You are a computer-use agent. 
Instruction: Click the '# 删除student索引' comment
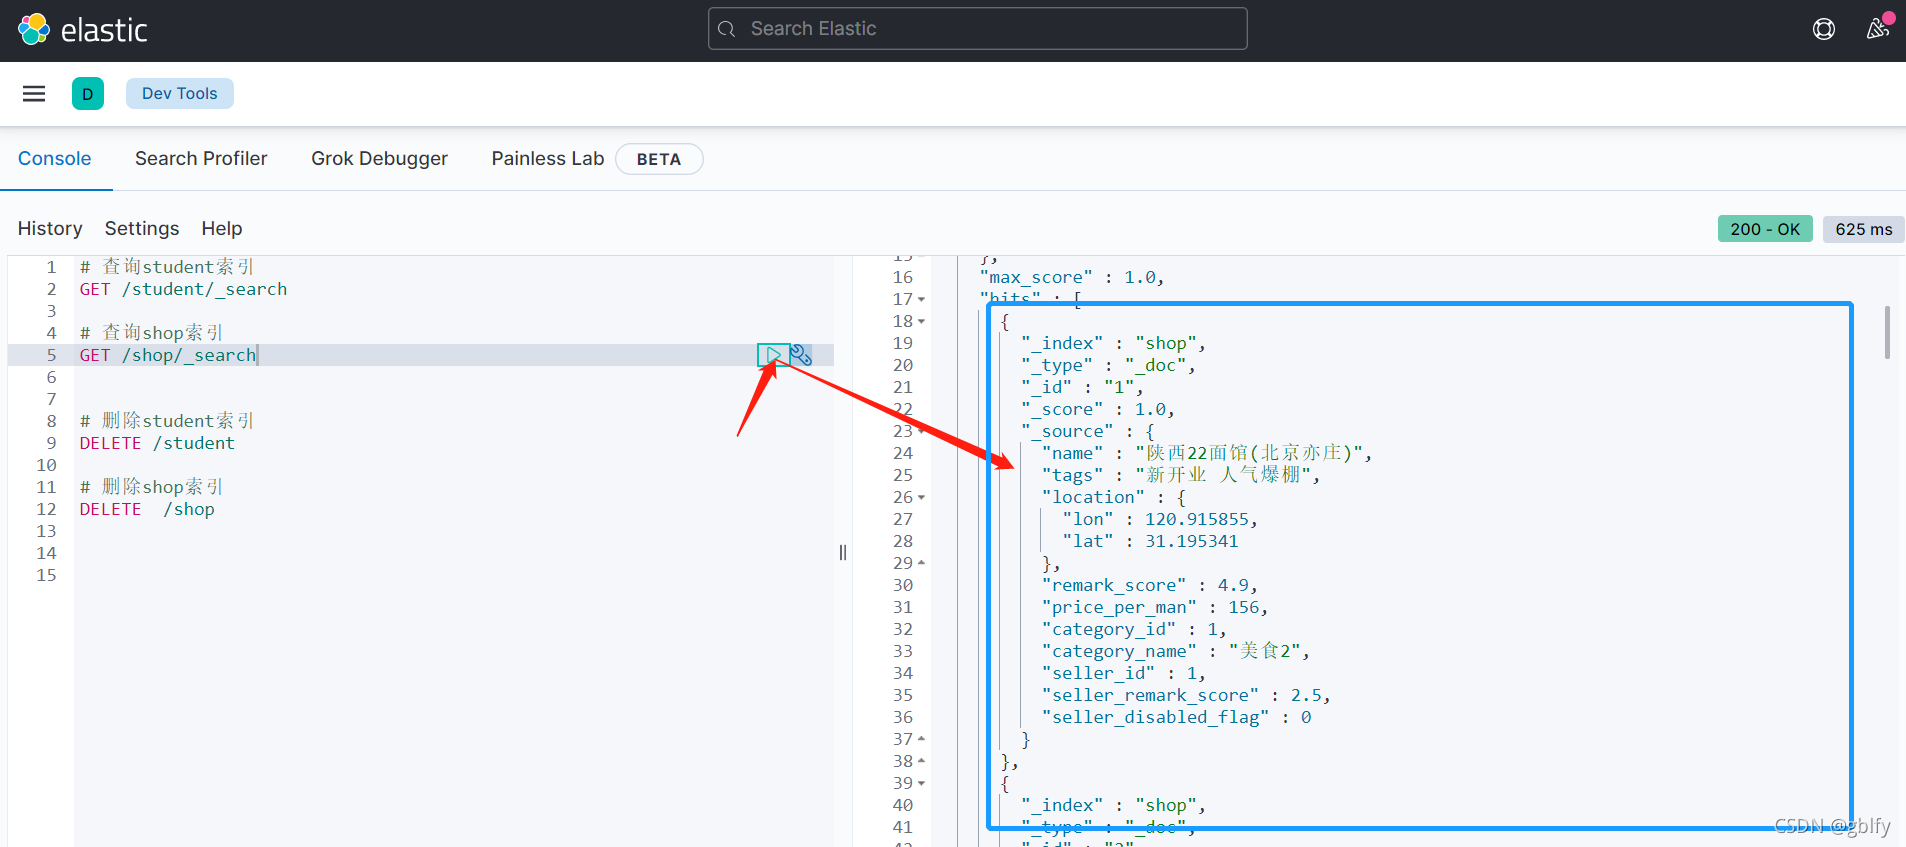tap(167, 421)
